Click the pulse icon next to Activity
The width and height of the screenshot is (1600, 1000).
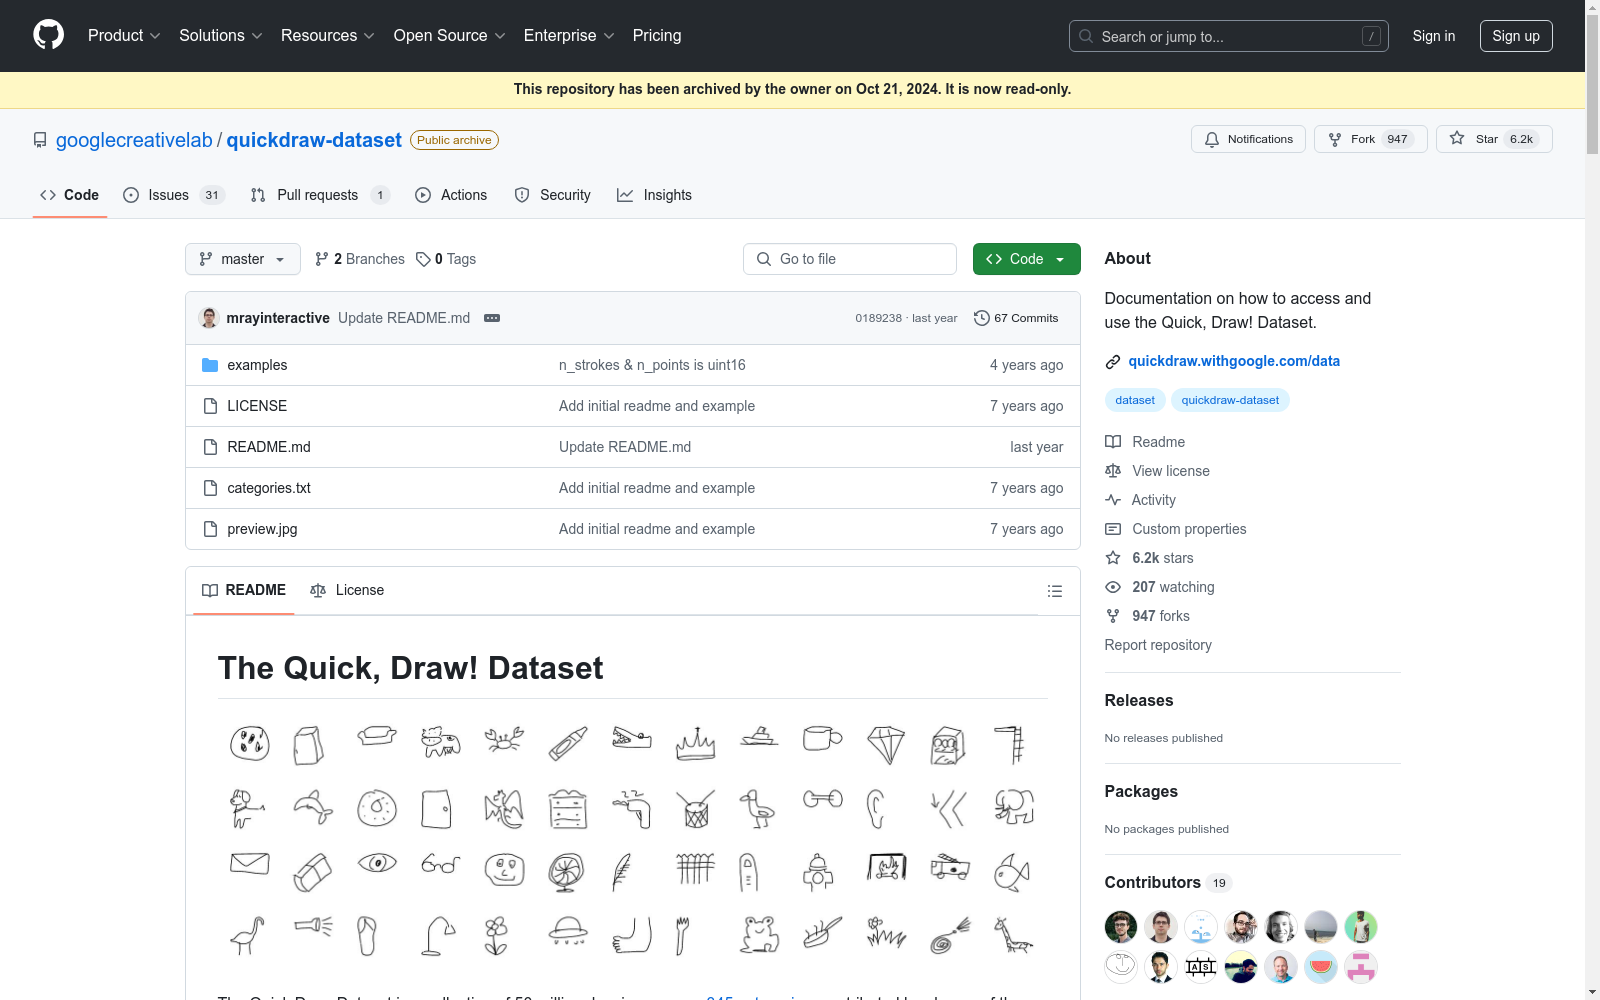tap(1113, 500)
